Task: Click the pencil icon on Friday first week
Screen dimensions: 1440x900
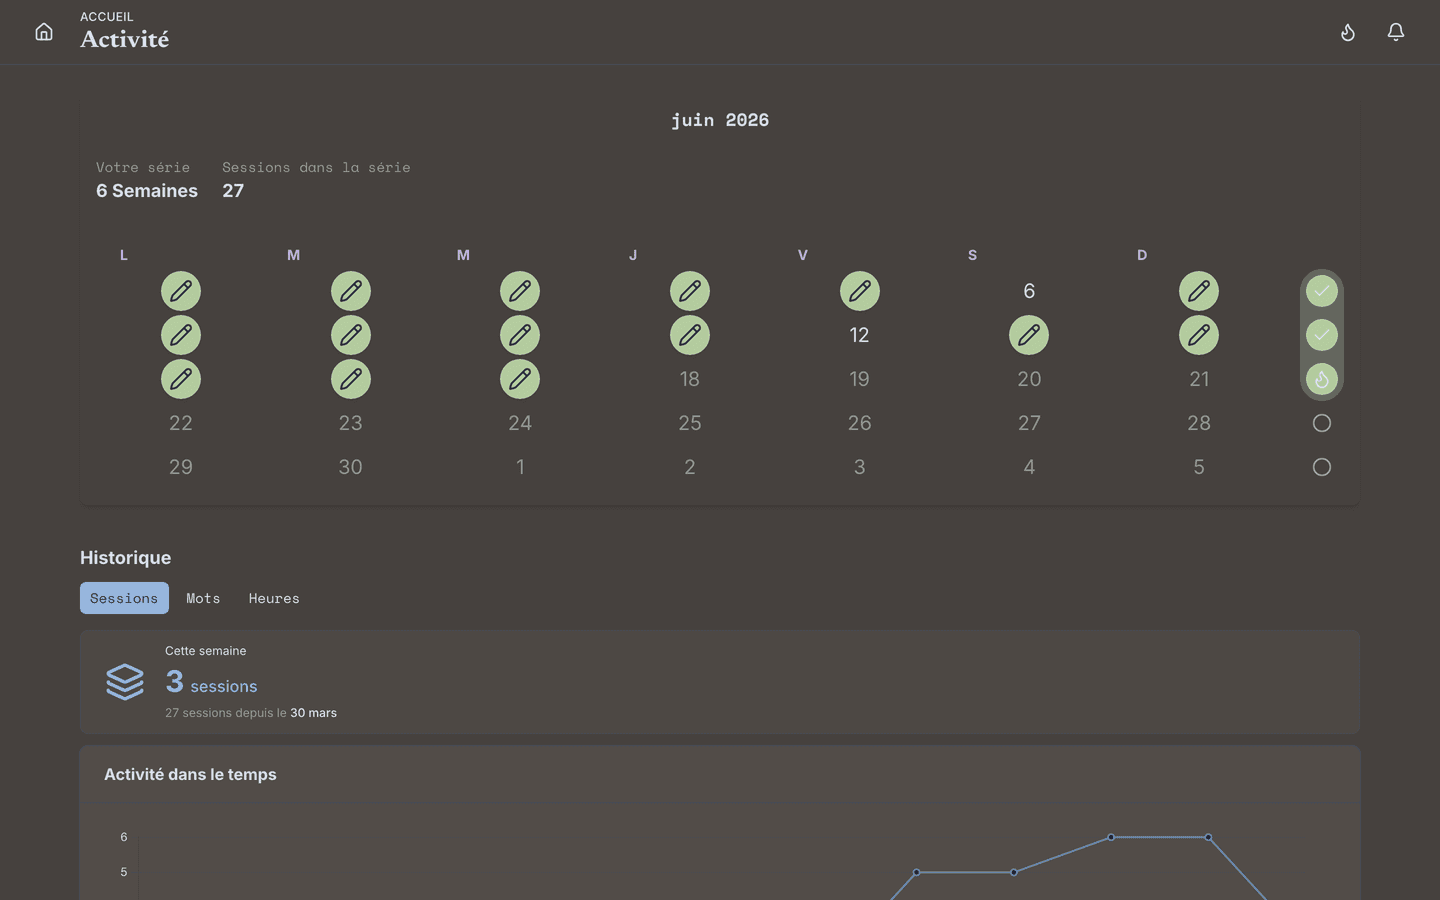Action: point(860,291)
